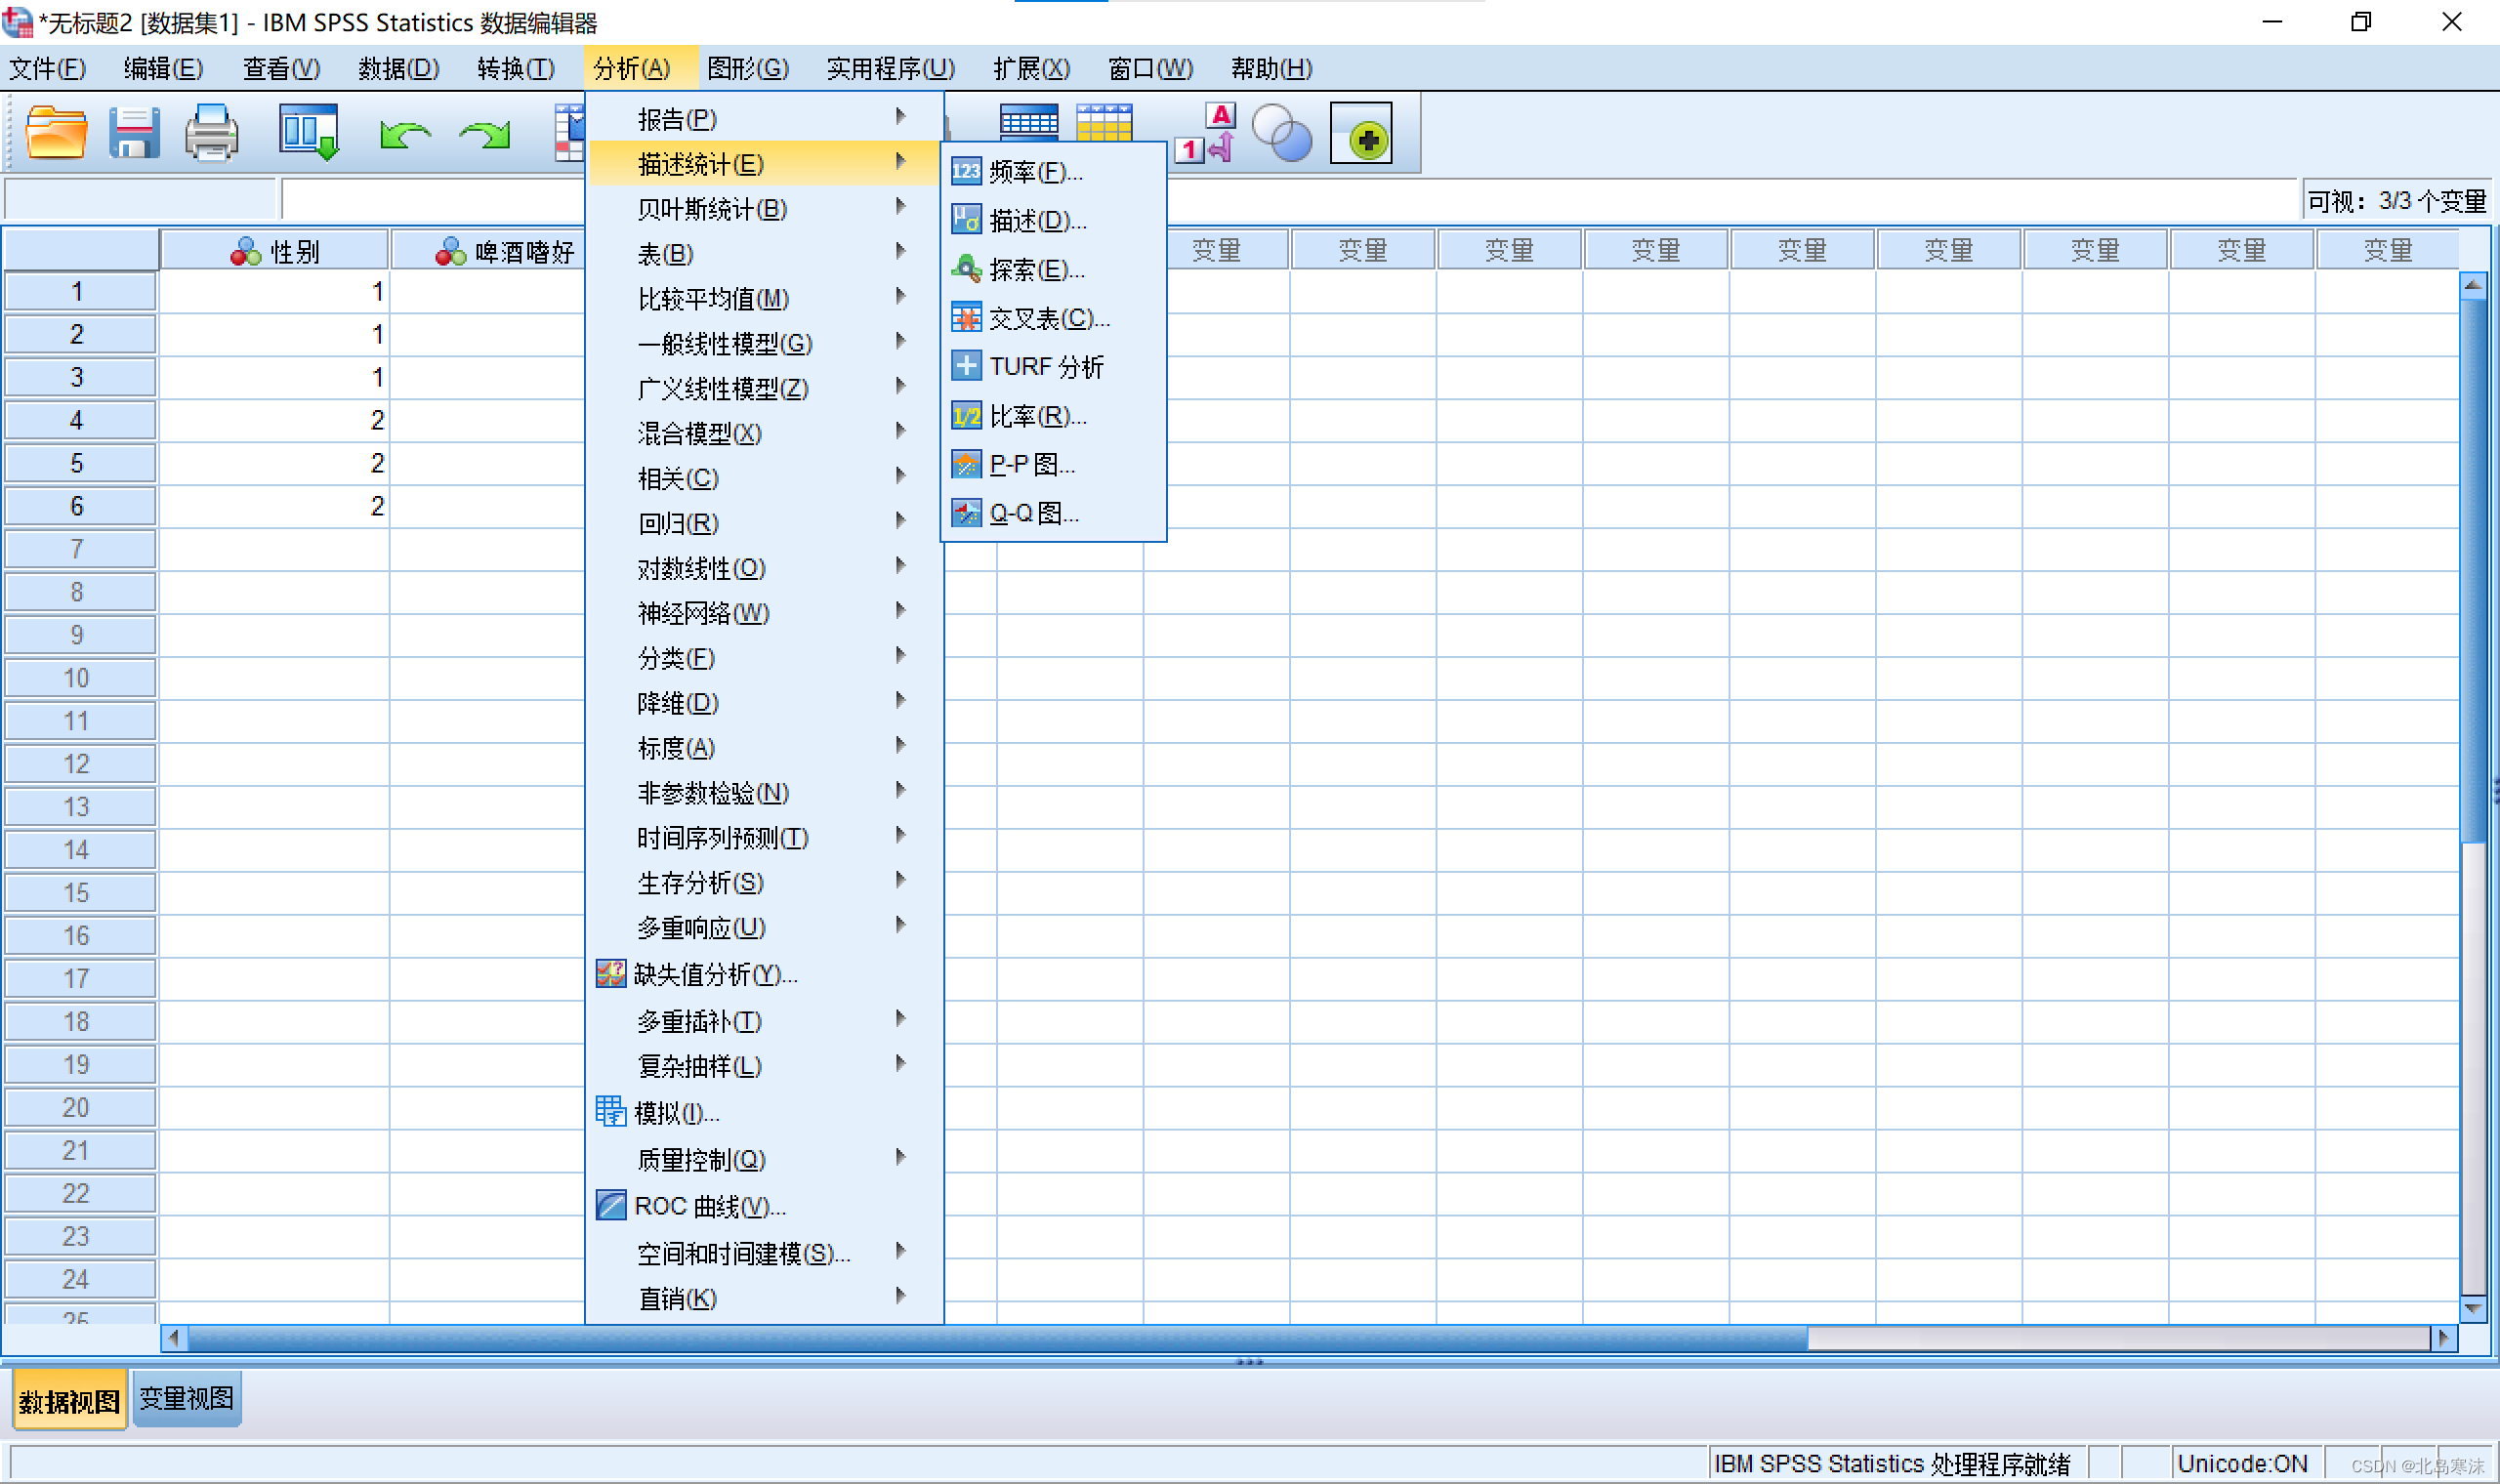Click the Value labels toolbar icon
2500x1484 pixels.
[x=1208, y=133]
